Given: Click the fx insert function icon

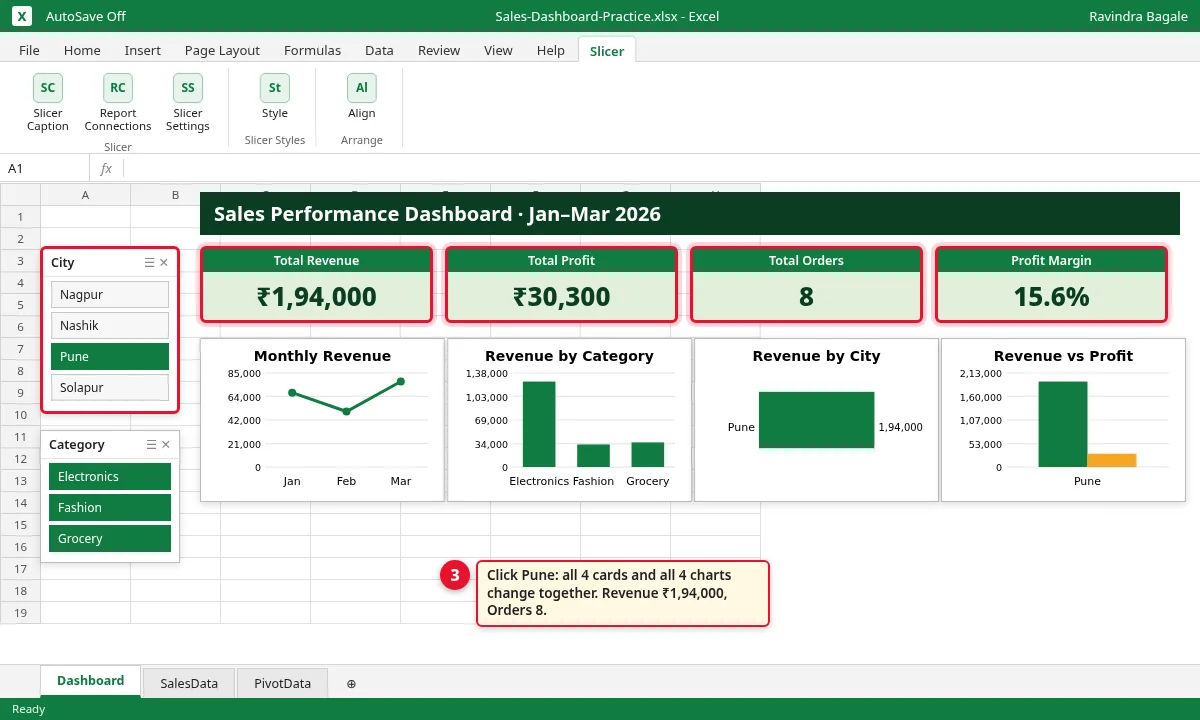Looking at the screenshot, I should [x=106, y=168].
